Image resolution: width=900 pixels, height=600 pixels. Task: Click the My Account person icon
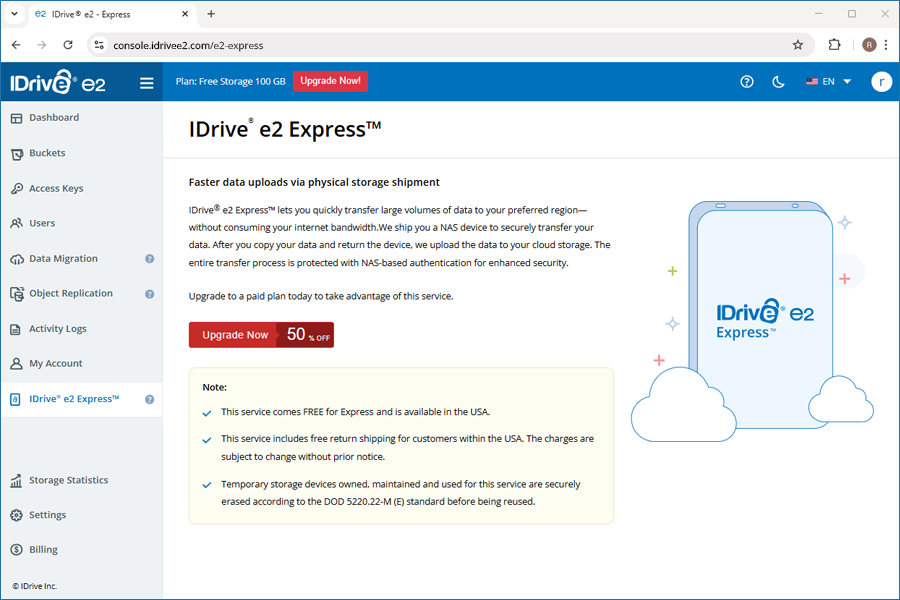pos(16,363)
